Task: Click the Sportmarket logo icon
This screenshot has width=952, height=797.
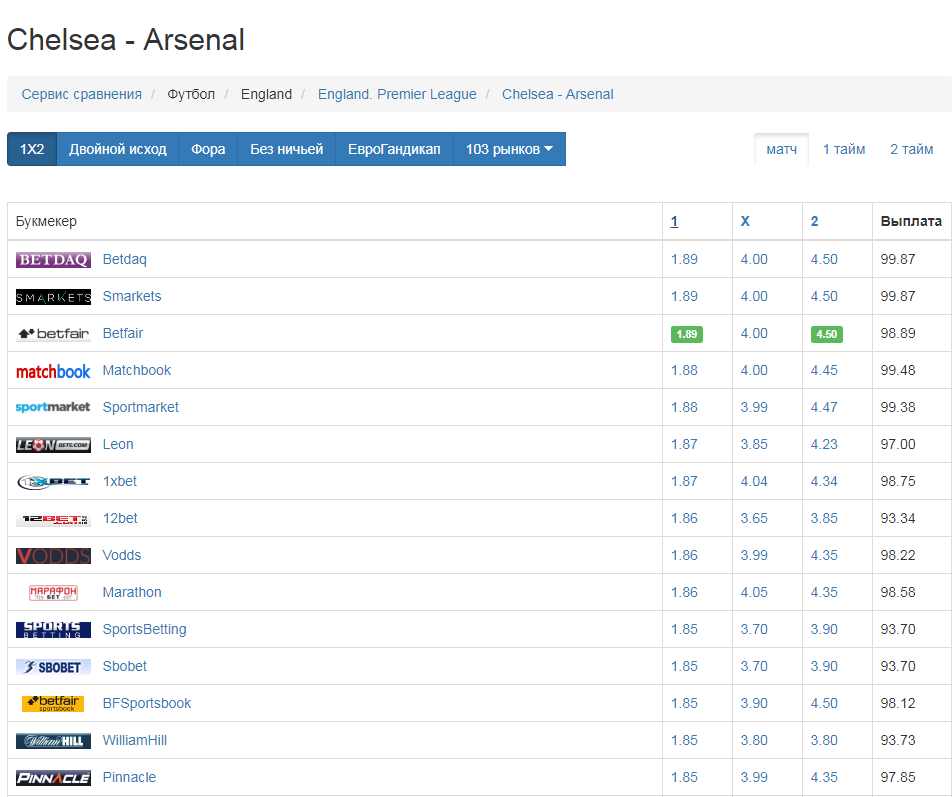Action: tap(53, 408)
